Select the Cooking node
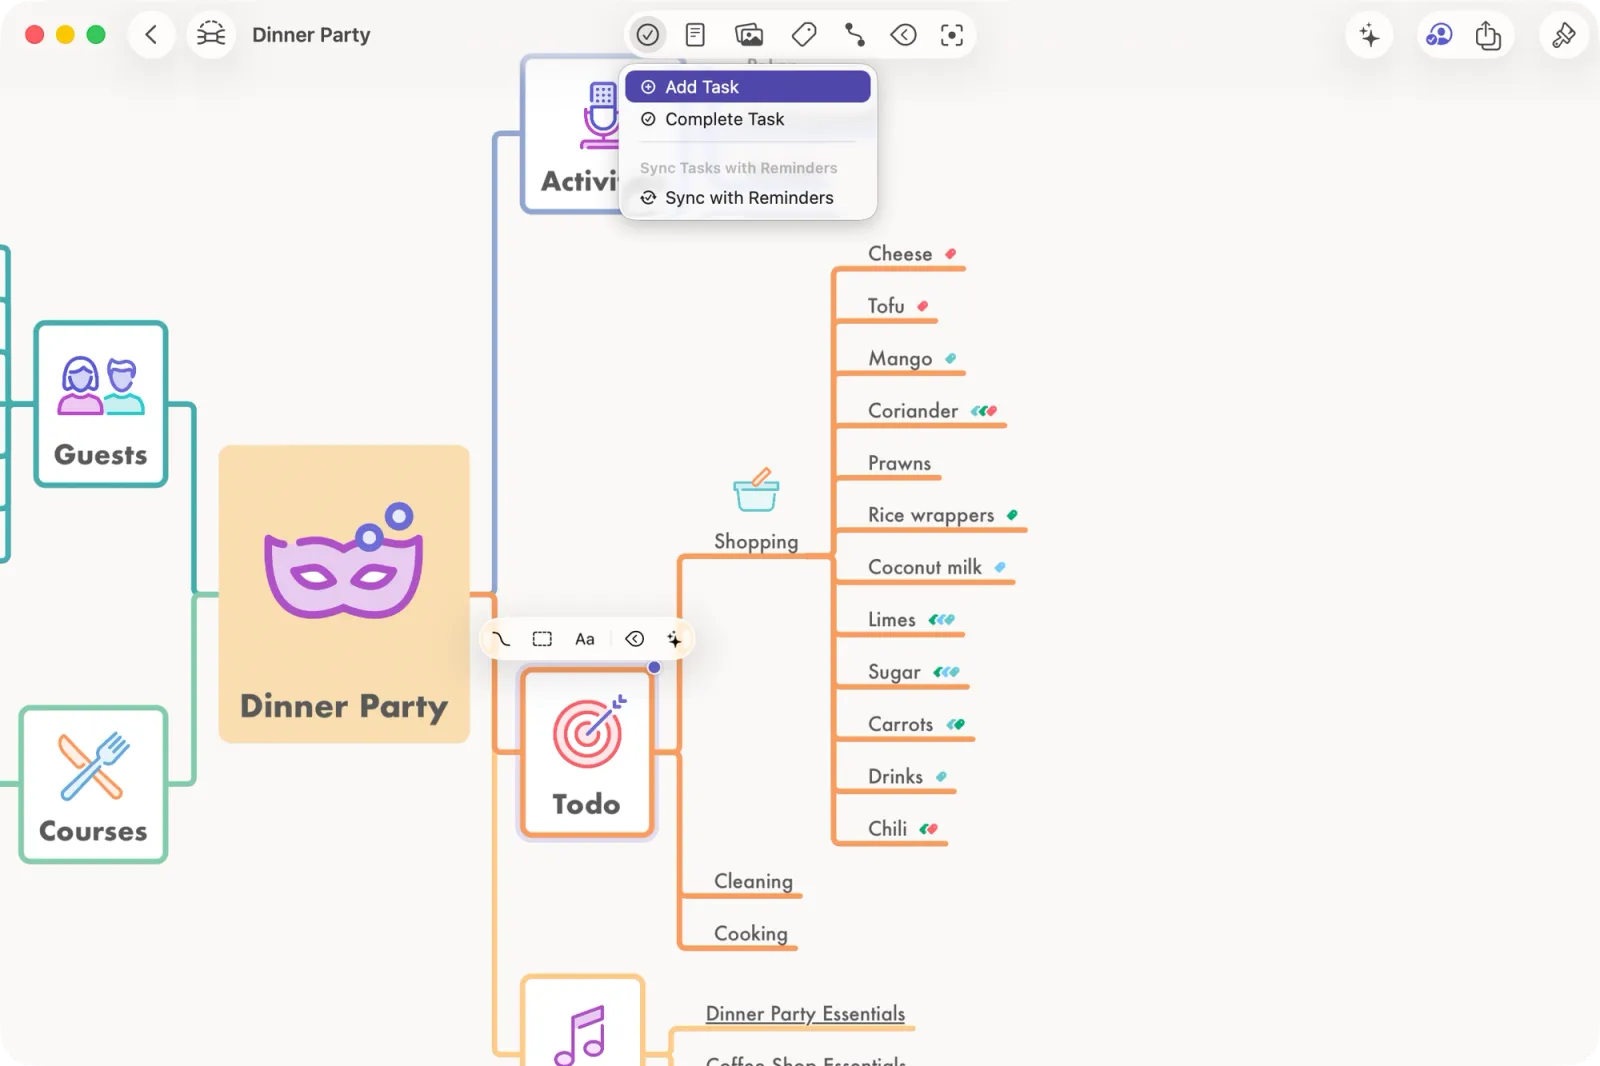Viewport: 1600px width, 1066px height. pyautogui.click(x=751, y=933)
